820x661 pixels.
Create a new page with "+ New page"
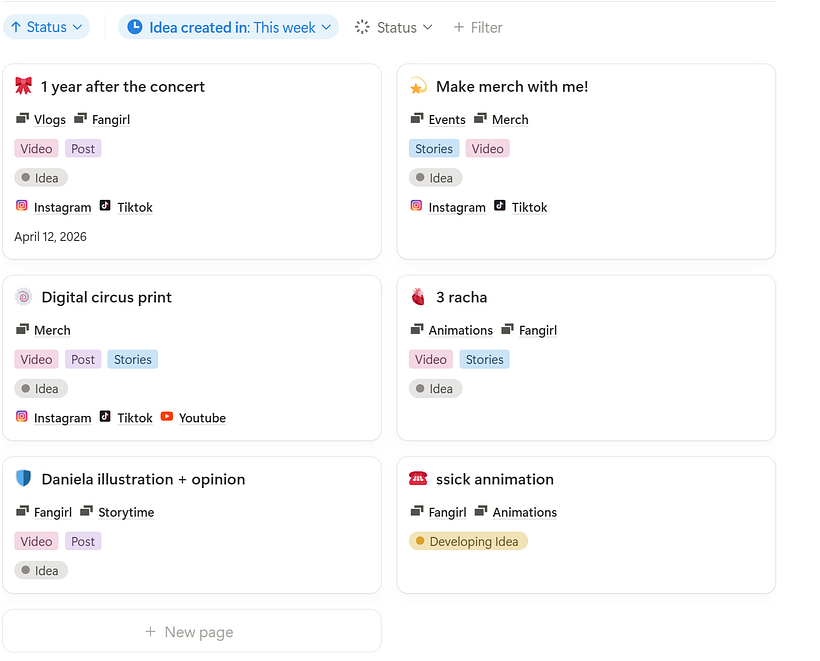(x=189, y=631)
